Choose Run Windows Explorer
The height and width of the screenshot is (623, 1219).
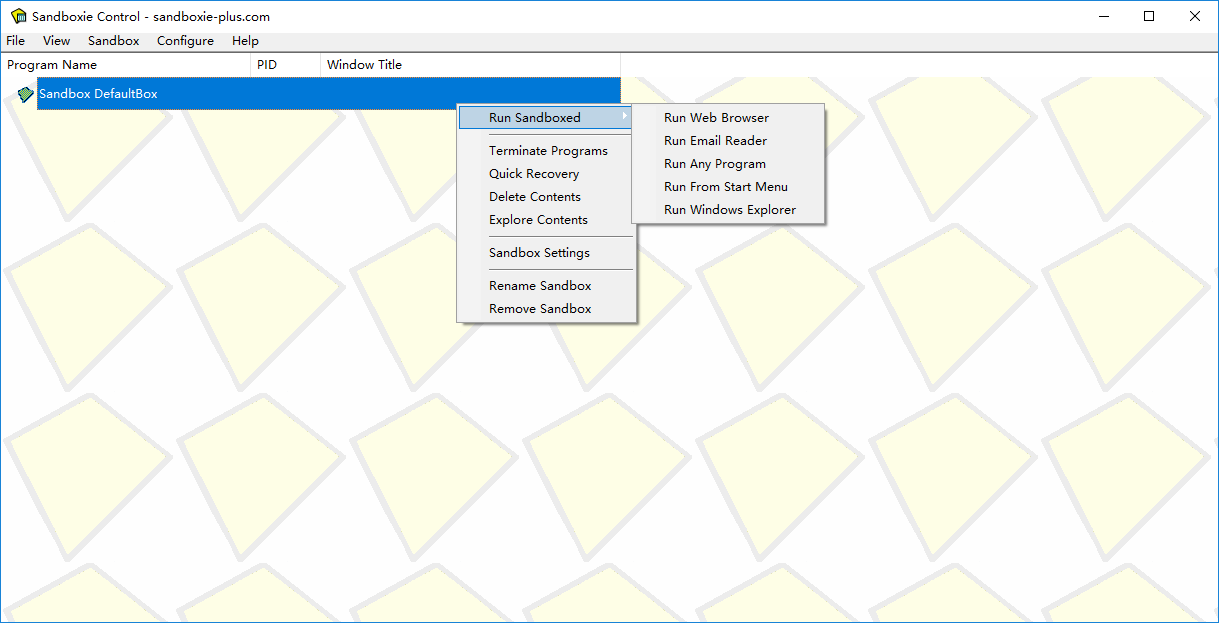click(728, 210)
